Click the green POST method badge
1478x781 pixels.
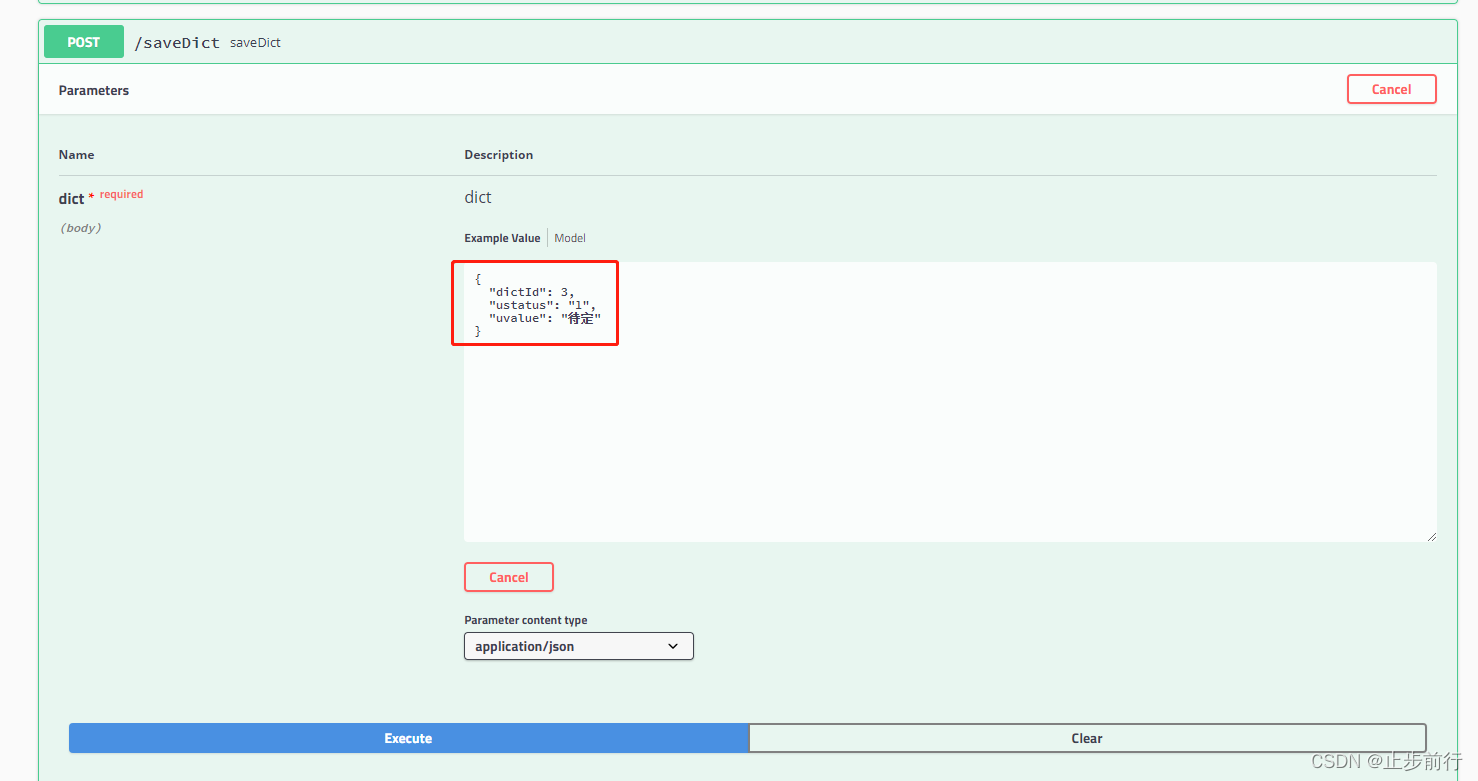coord(84,42)
